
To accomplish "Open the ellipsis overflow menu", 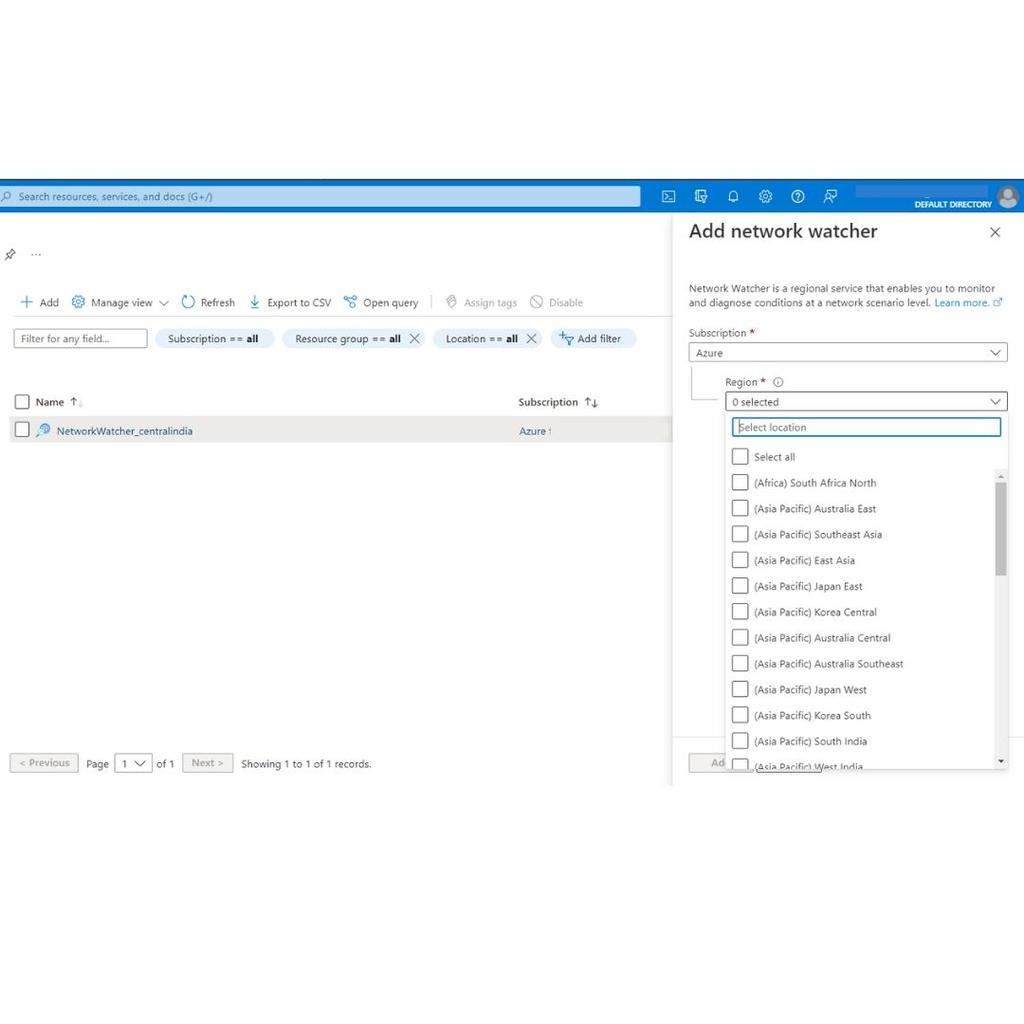I will pyautogui.click(x=36, y=254).
